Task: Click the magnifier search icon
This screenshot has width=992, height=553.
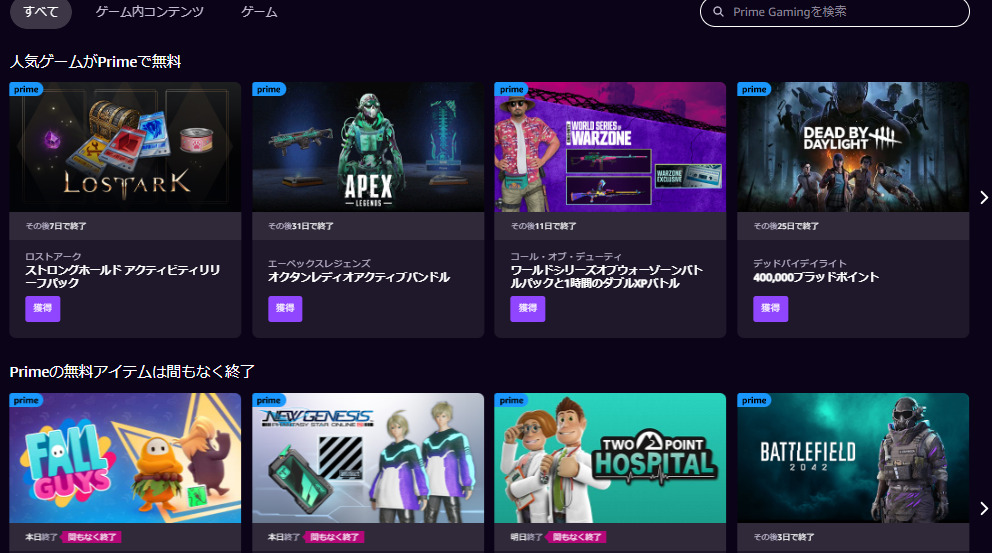Action: [x=718, y=11]
